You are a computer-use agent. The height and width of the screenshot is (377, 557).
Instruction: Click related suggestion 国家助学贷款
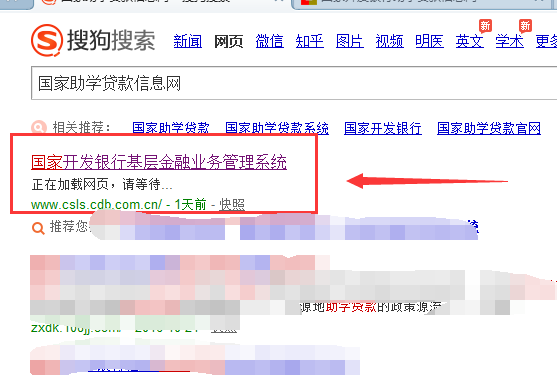[171, 128]
